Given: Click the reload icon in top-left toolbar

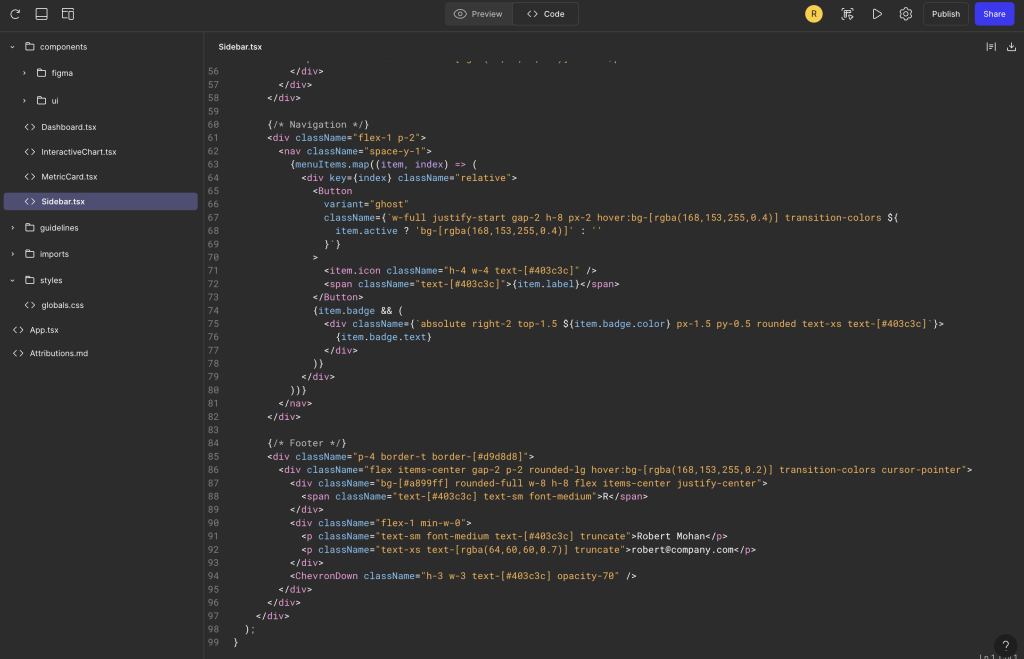Looking at the screenshot, I should pos(15,14).
